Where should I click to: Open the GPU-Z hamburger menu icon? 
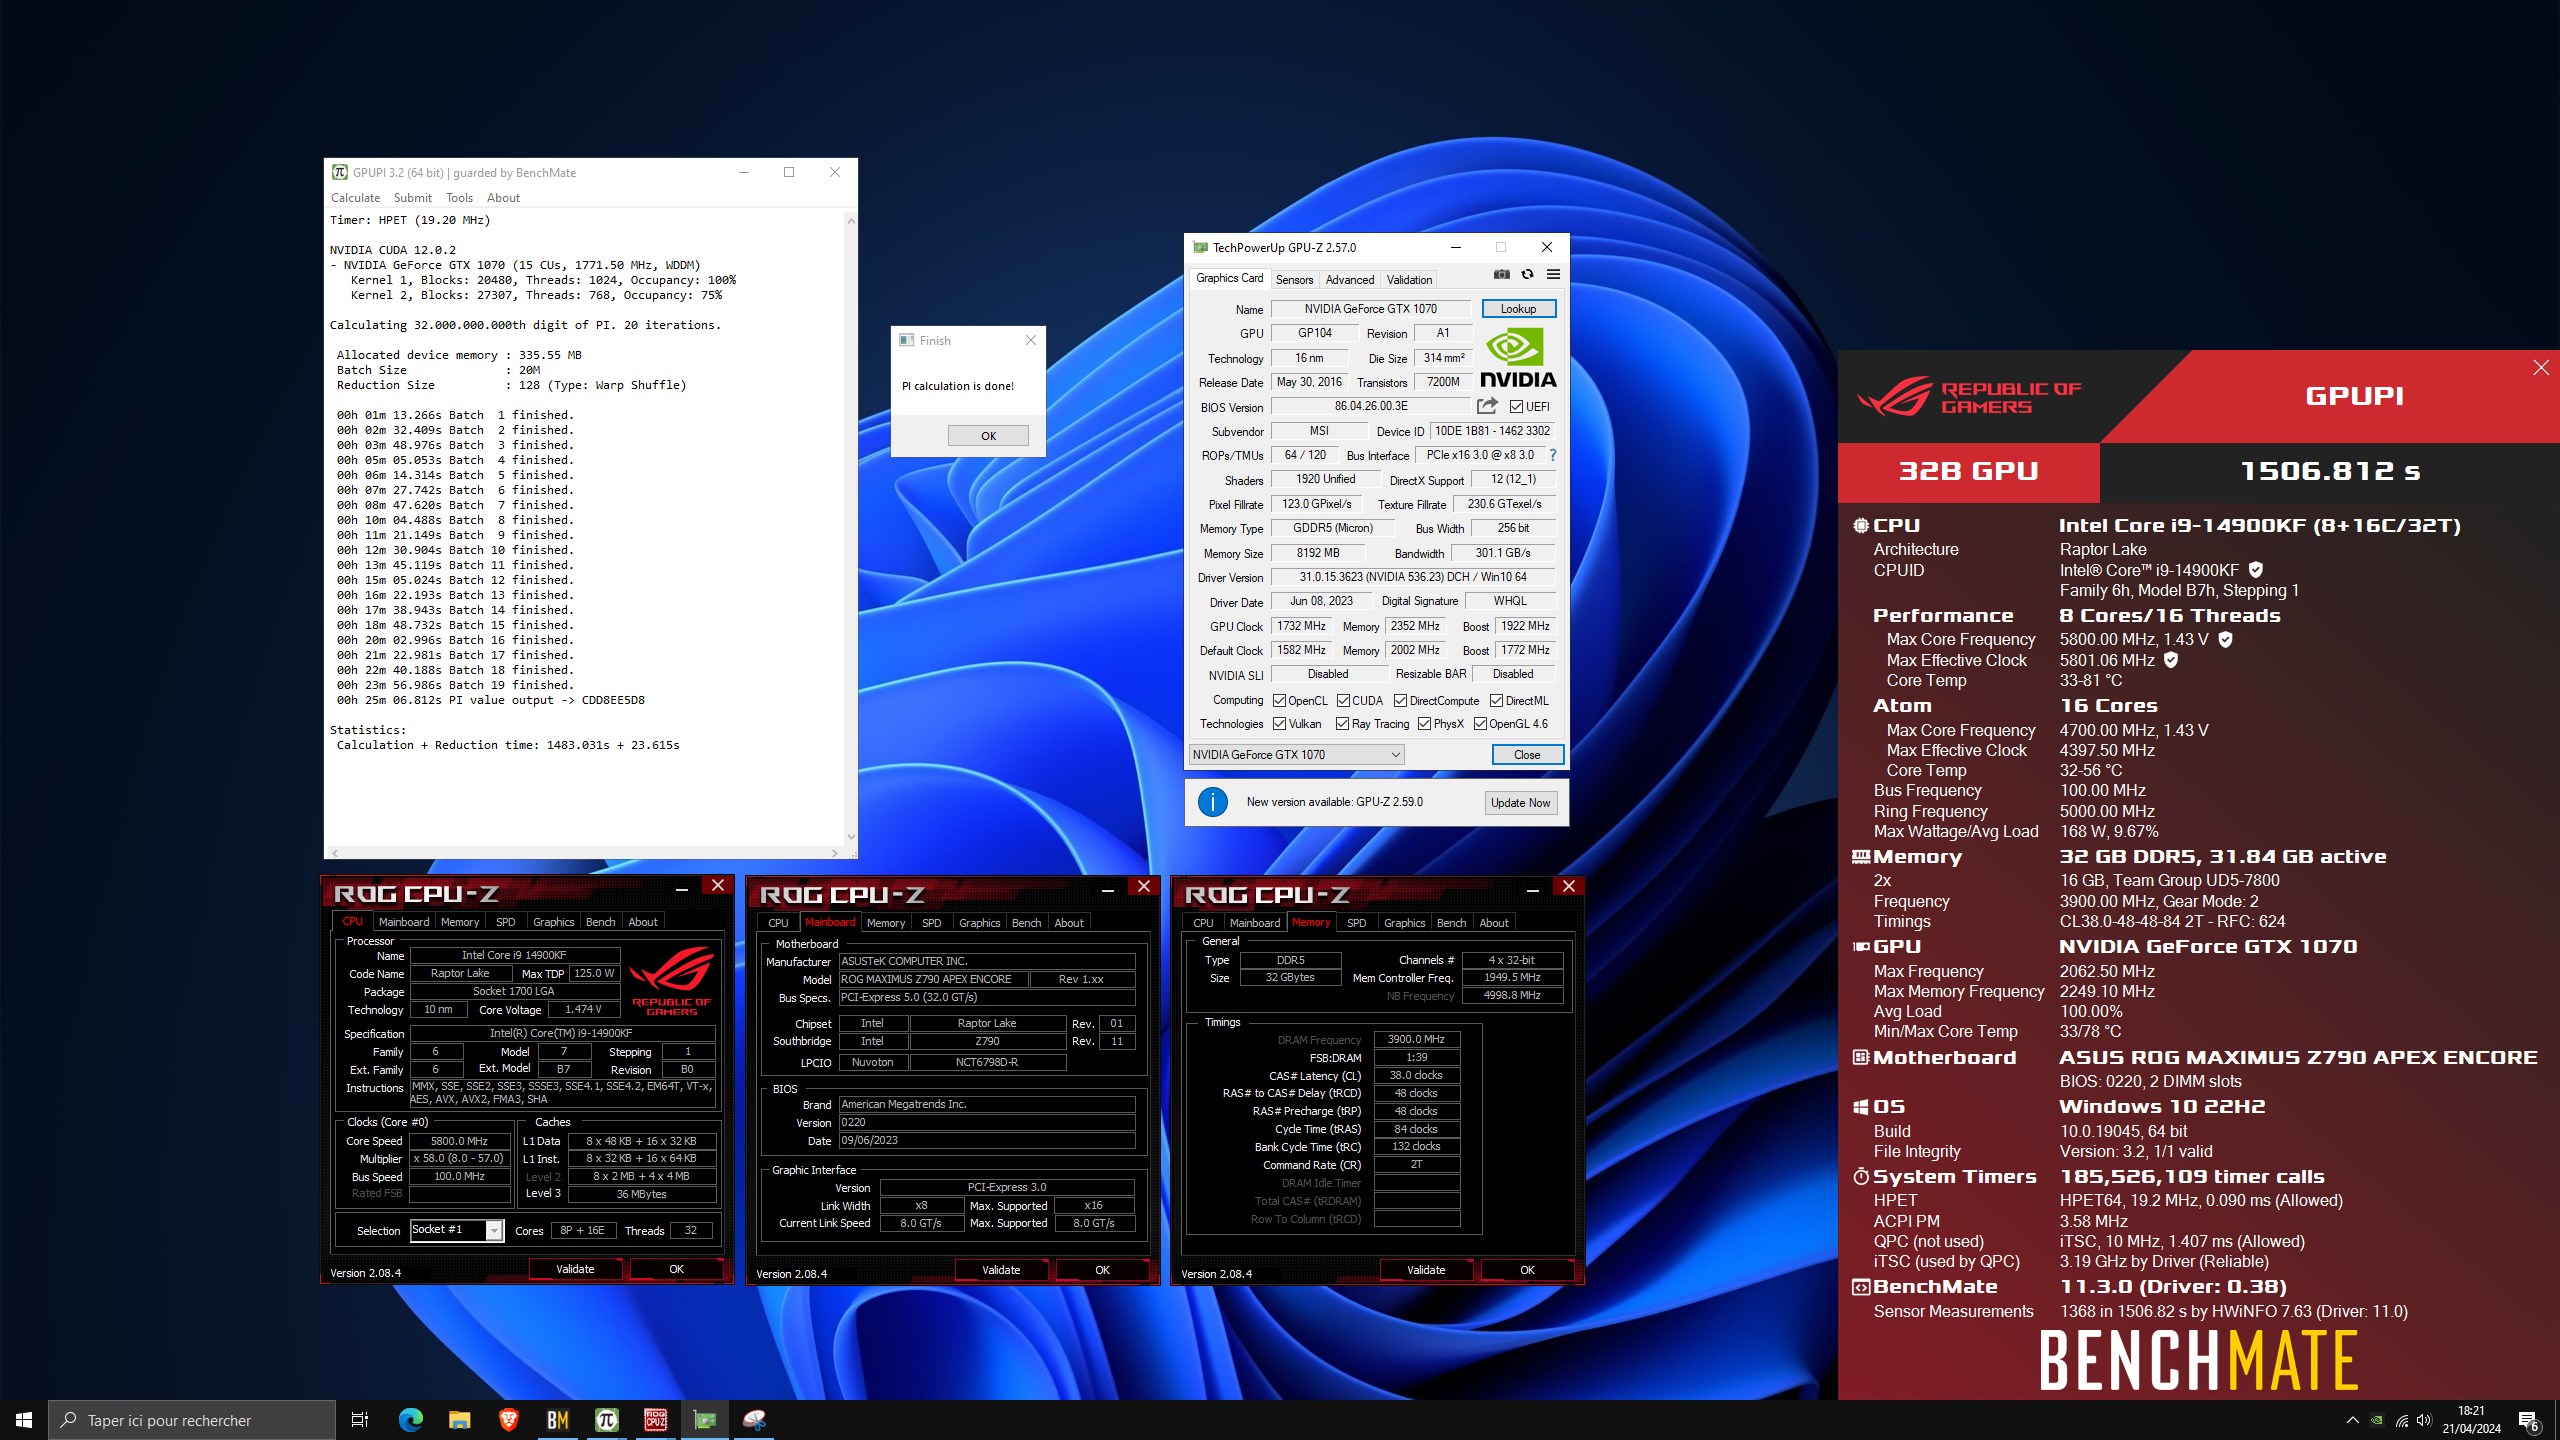(1553, 275)
